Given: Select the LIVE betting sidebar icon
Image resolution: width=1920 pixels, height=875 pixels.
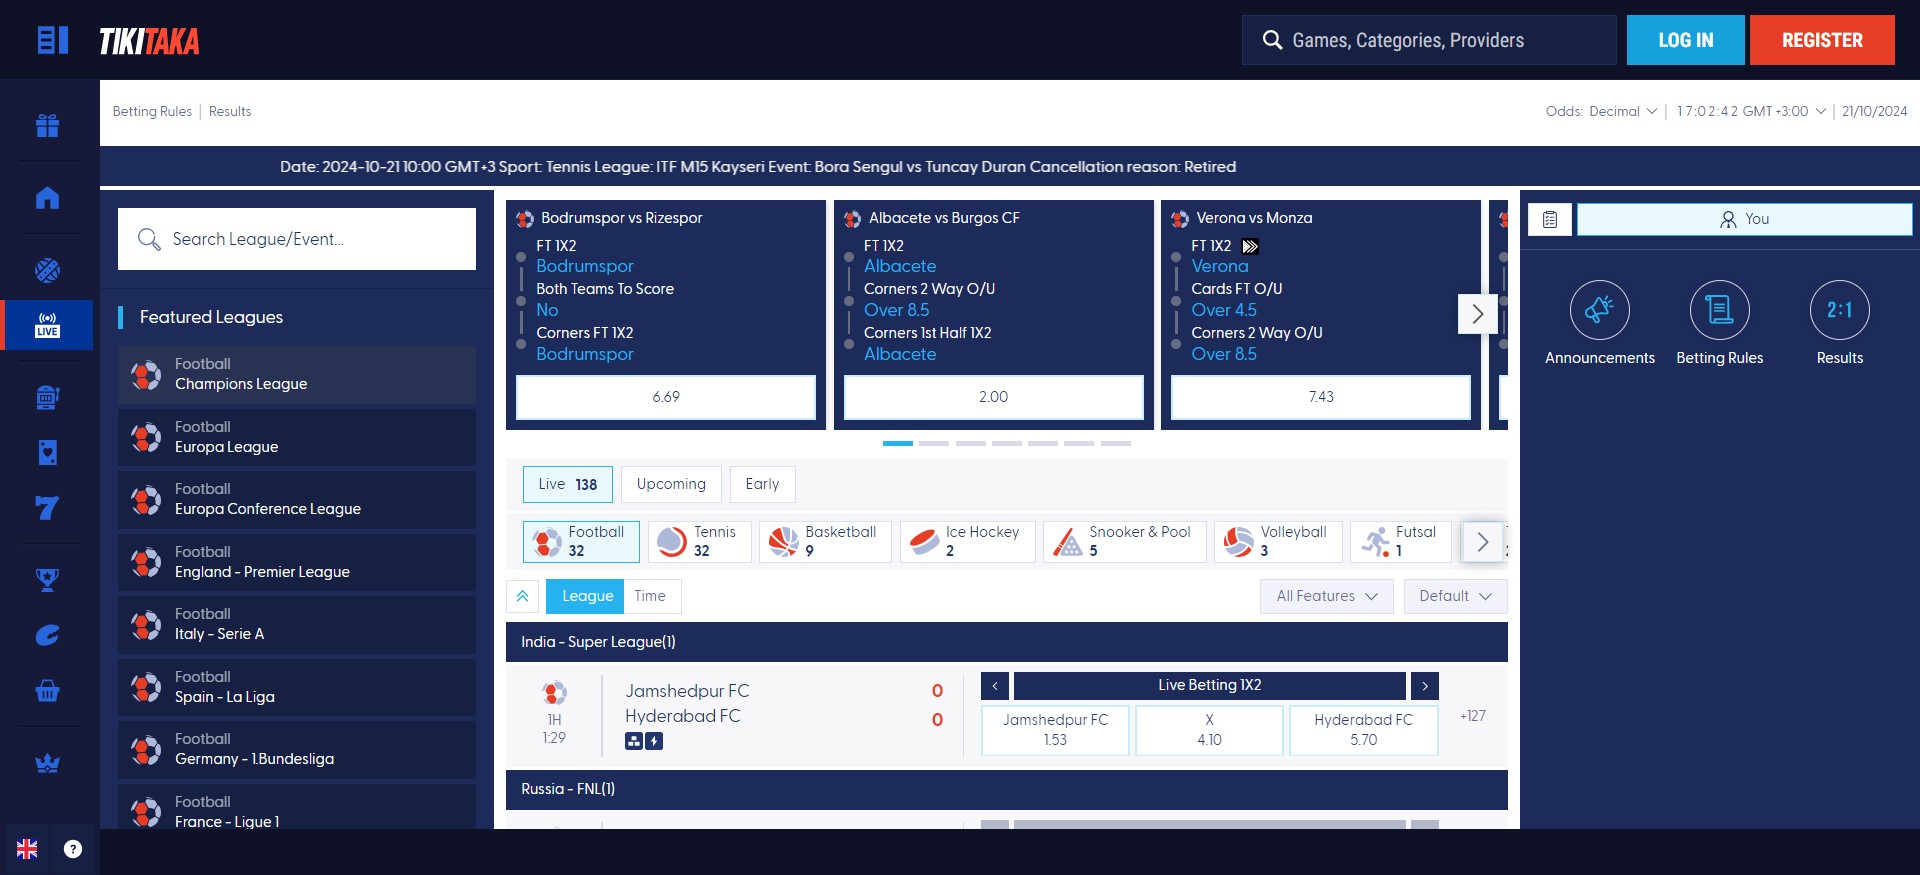Looking at the screenshot, I should click(47, 325).
